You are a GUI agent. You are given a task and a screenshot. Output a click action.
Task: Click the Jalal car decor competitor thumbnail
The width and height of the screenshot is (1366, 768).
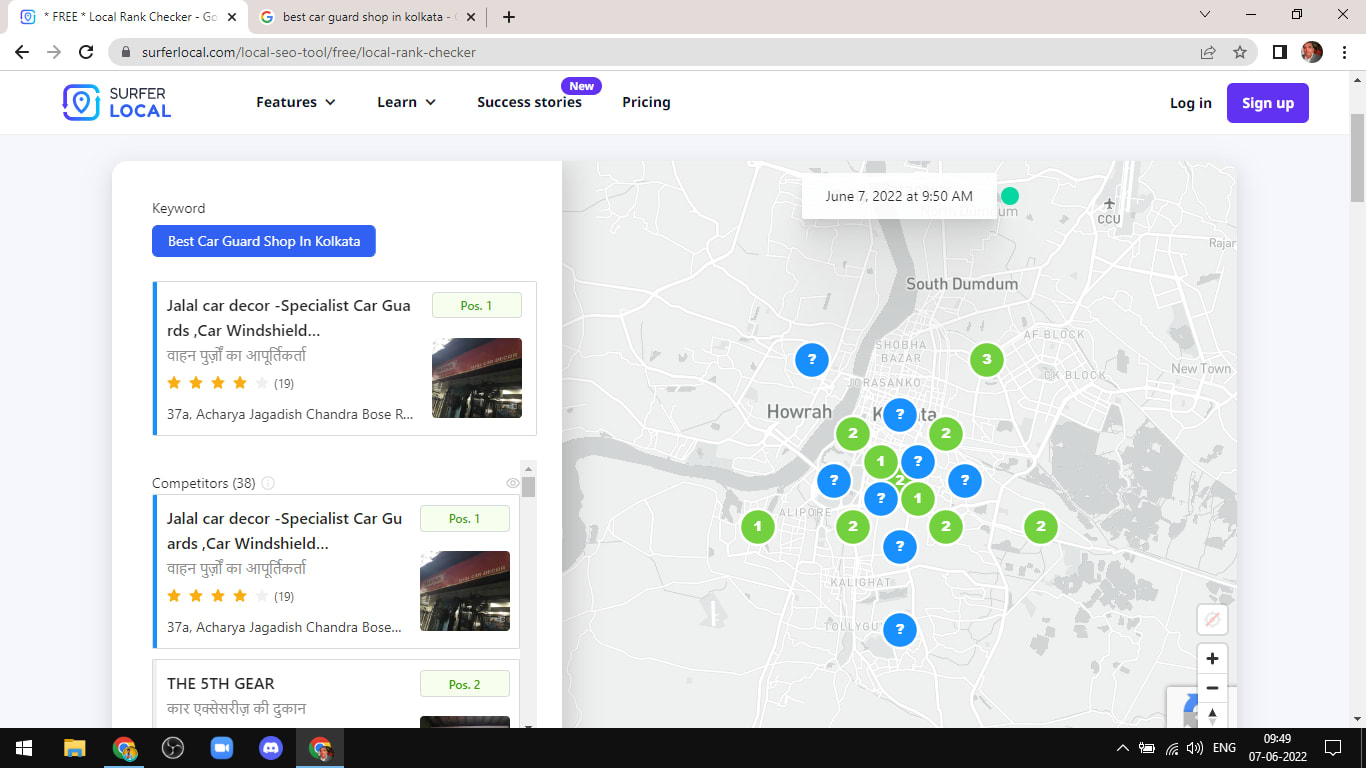[x=464, y=590]
